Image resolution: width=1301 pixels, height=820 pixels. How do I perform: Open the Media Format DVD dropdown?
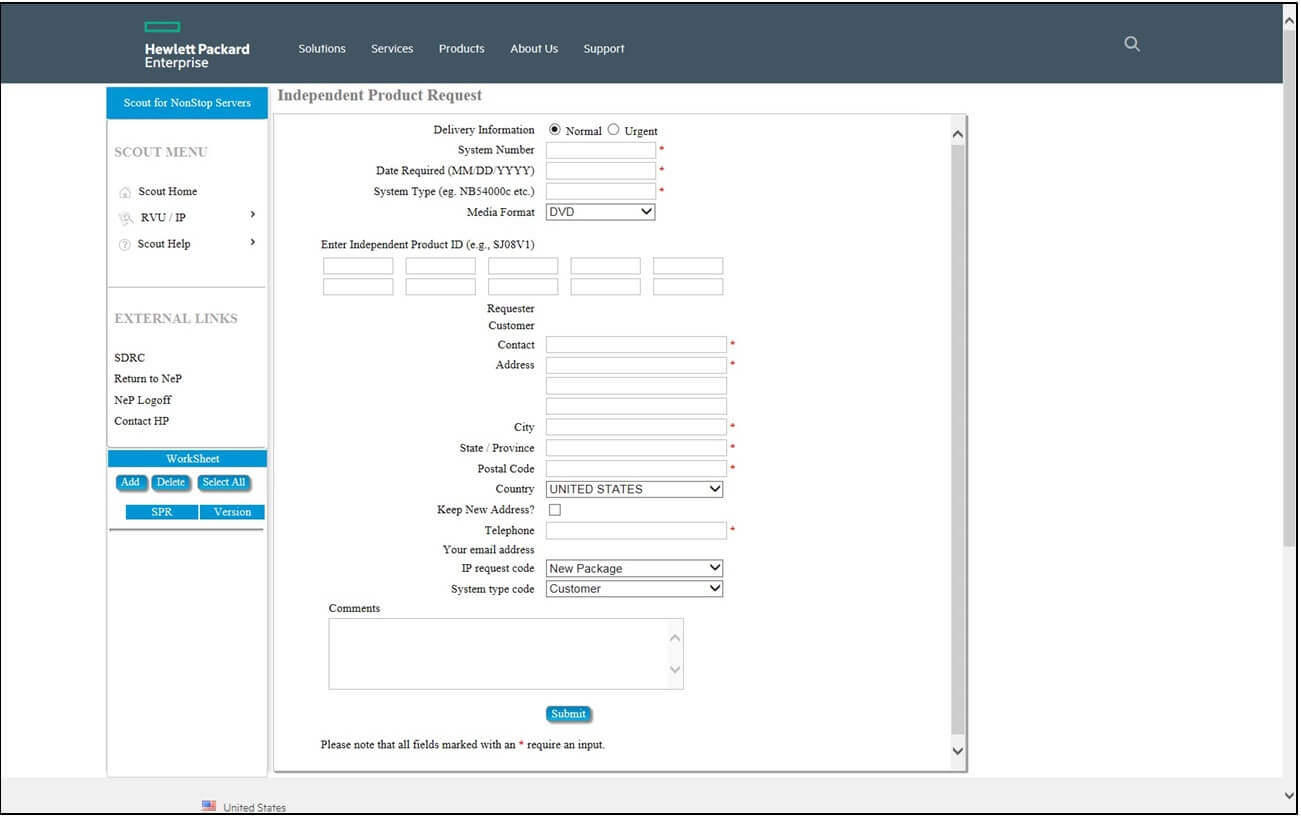point(600,212)
